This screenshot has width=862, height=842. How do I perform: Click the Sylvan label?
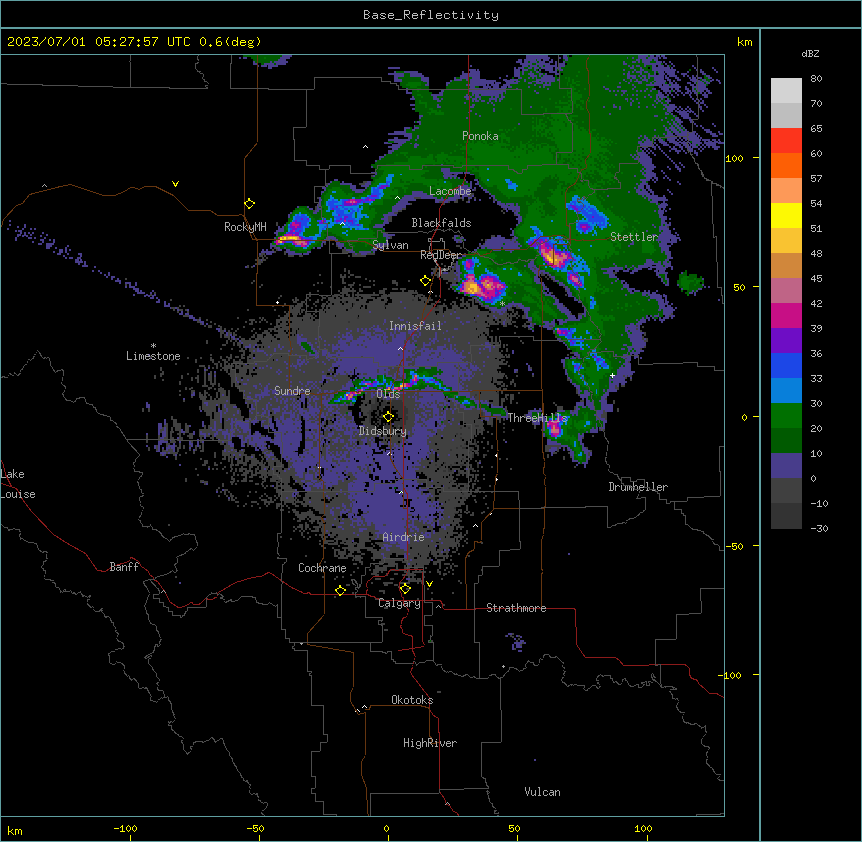390,245
